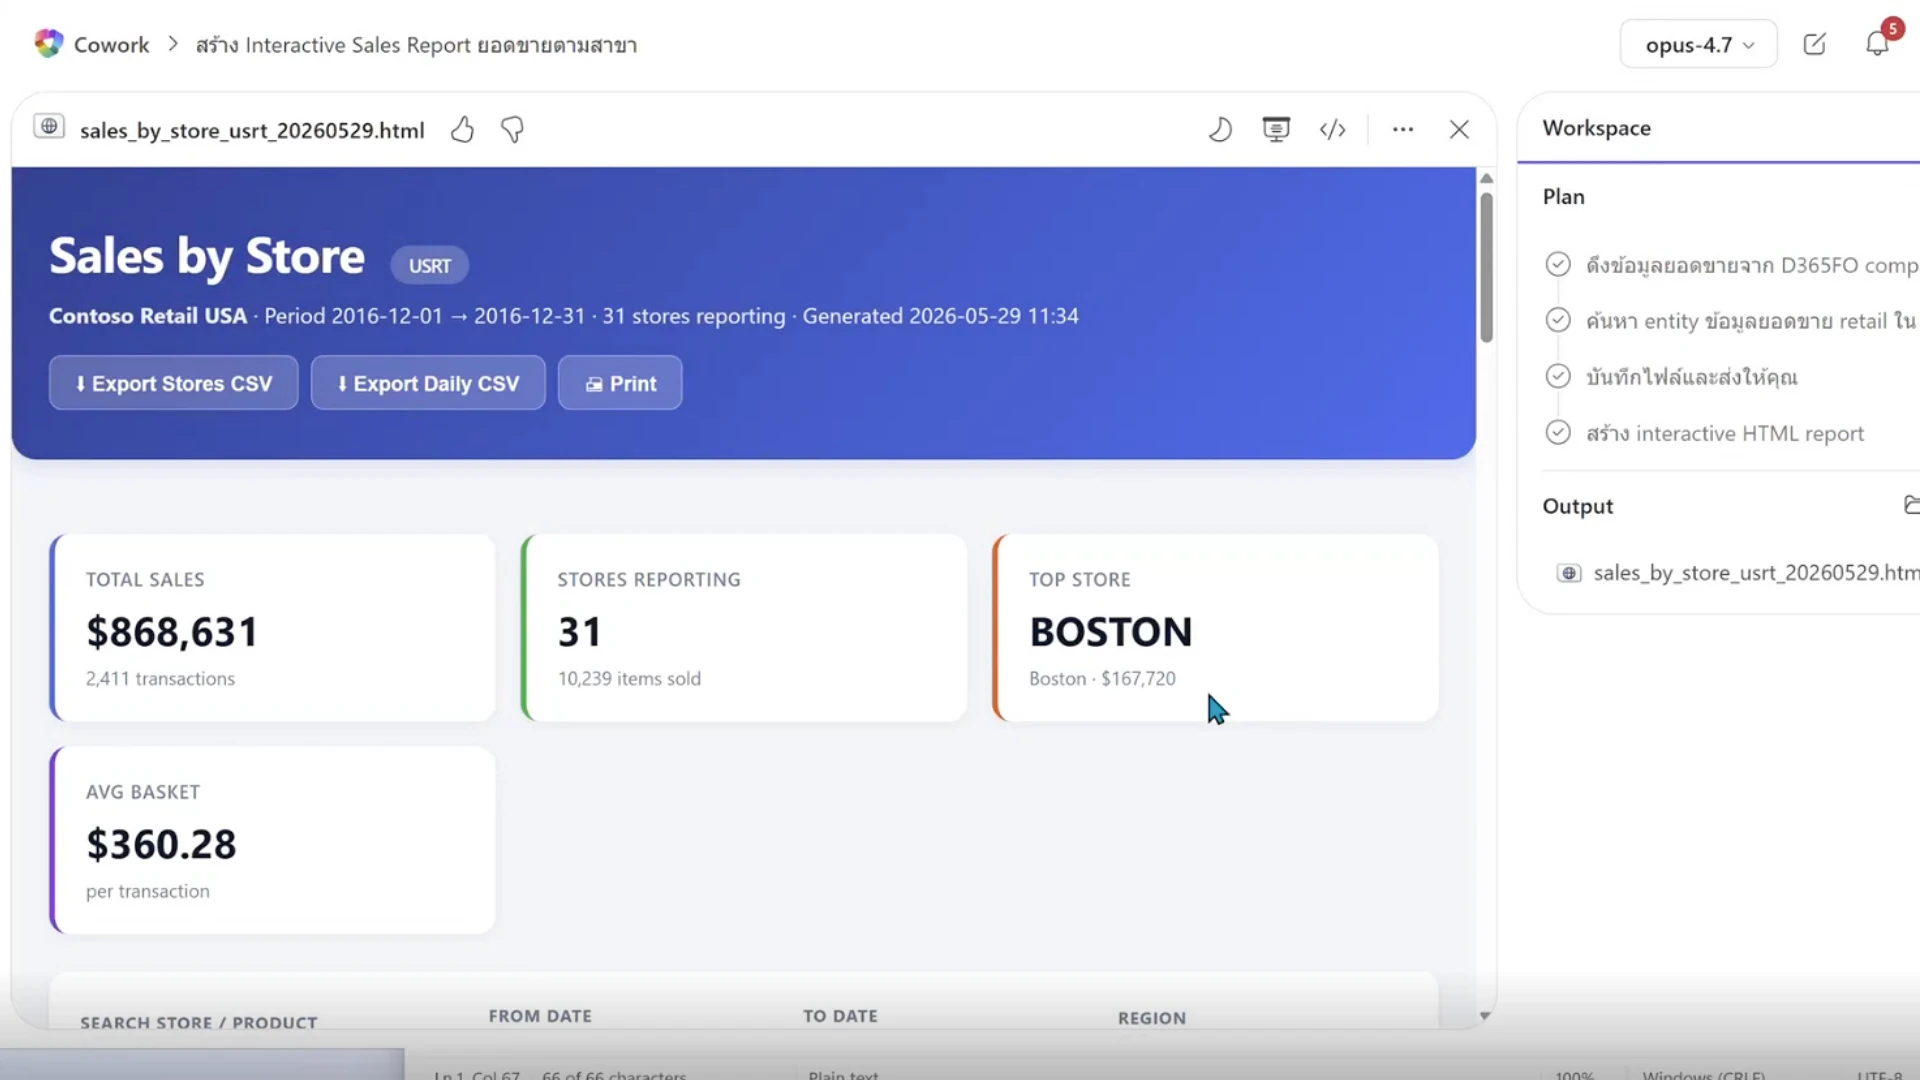Close the report preview panel
Screen dimensions: 1920x1080
[x=1459, y=130]
